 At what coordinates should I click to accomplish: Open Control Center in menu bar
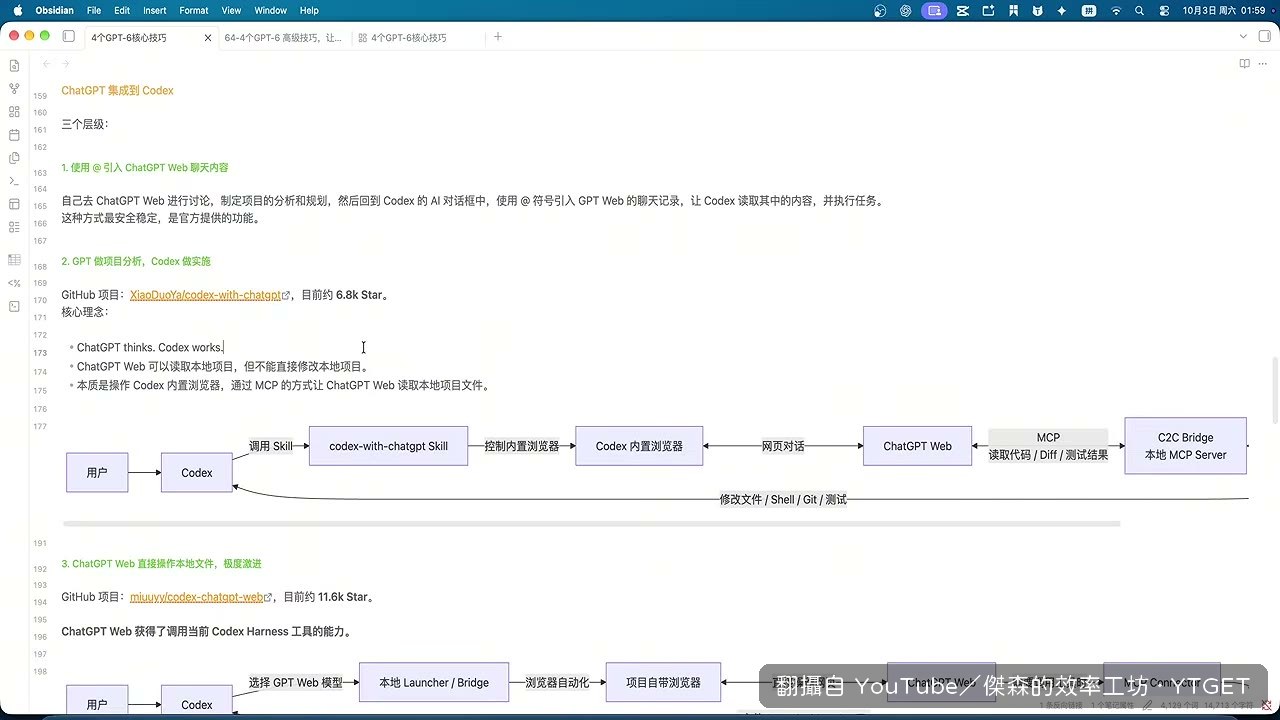(x=1164, y=10)
